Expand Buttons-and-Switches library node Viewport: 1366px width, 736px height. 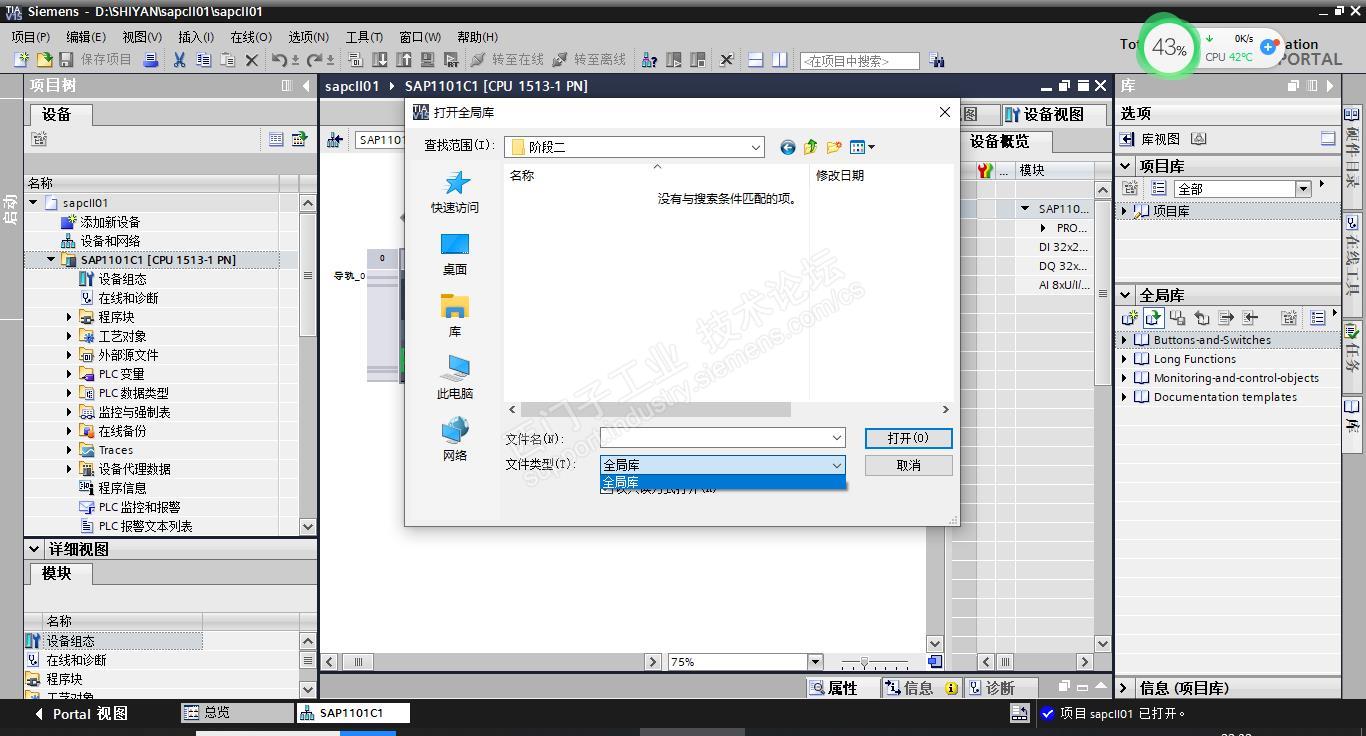[x=1124, y=340]
